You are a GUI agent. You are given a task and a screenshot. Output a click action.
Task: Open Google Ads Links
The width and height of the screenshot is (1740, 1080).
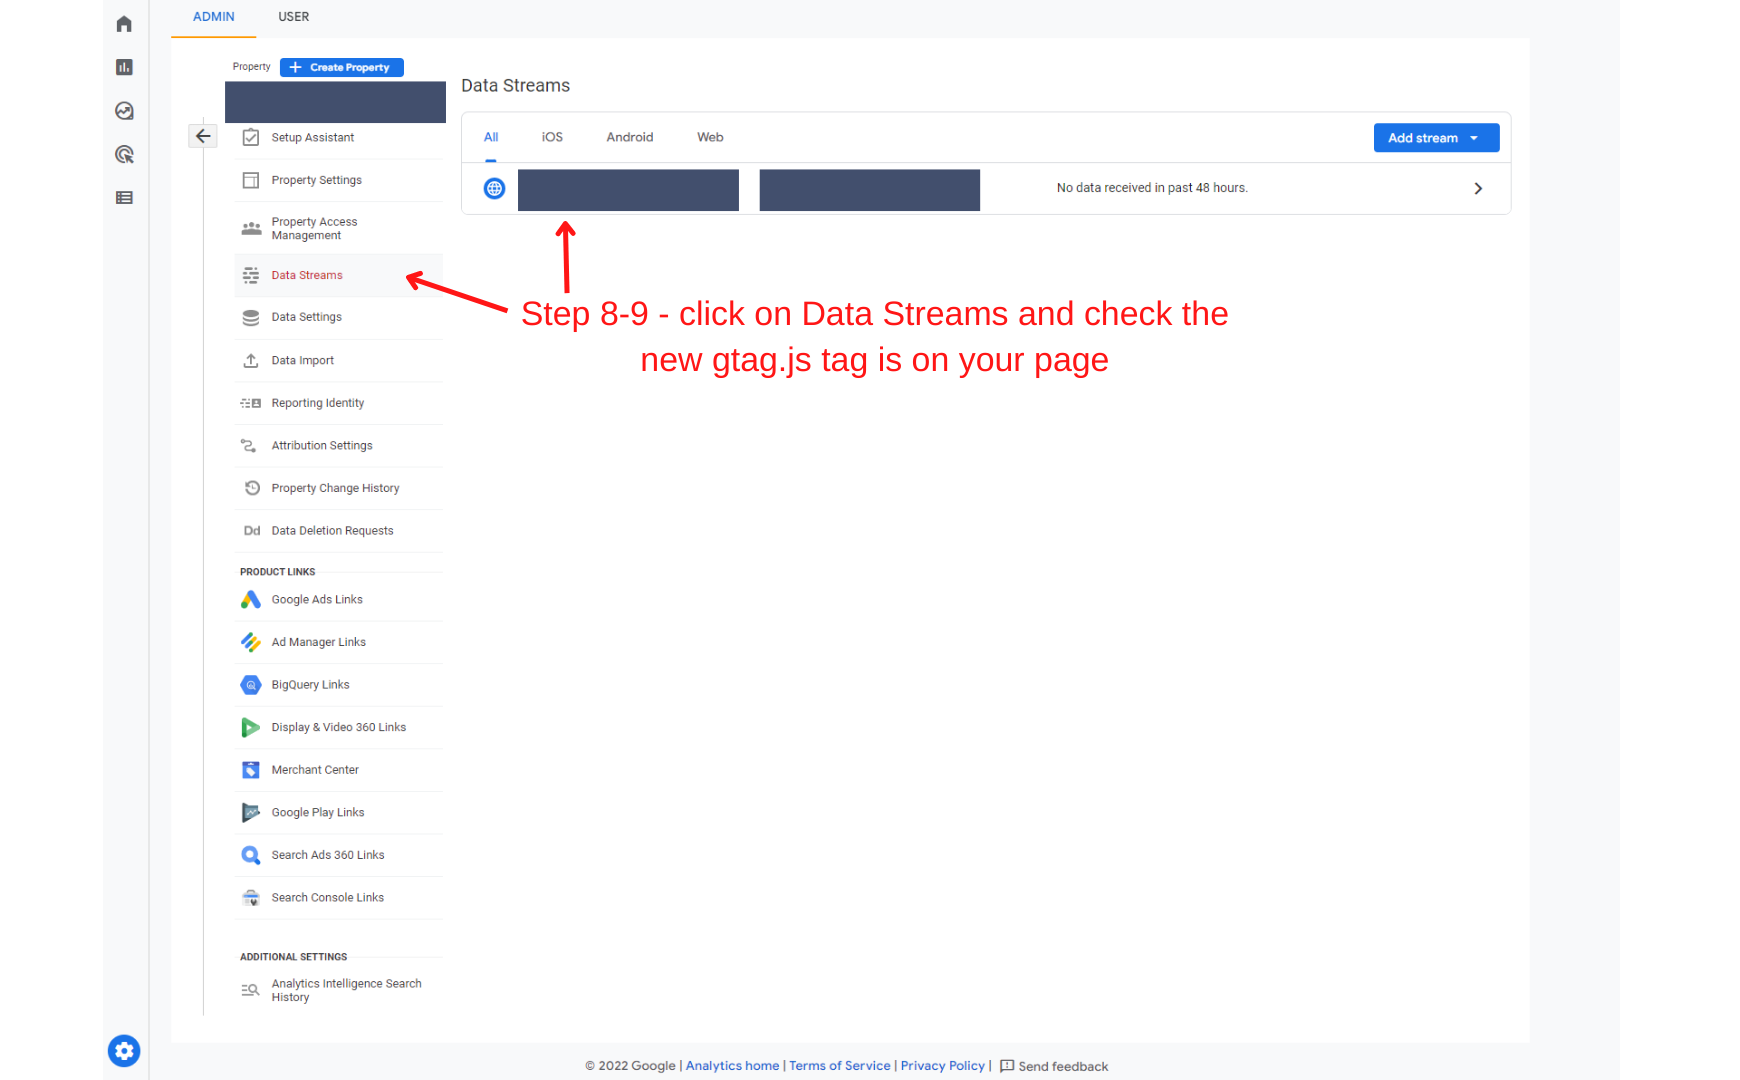click(x=316, y=600)
